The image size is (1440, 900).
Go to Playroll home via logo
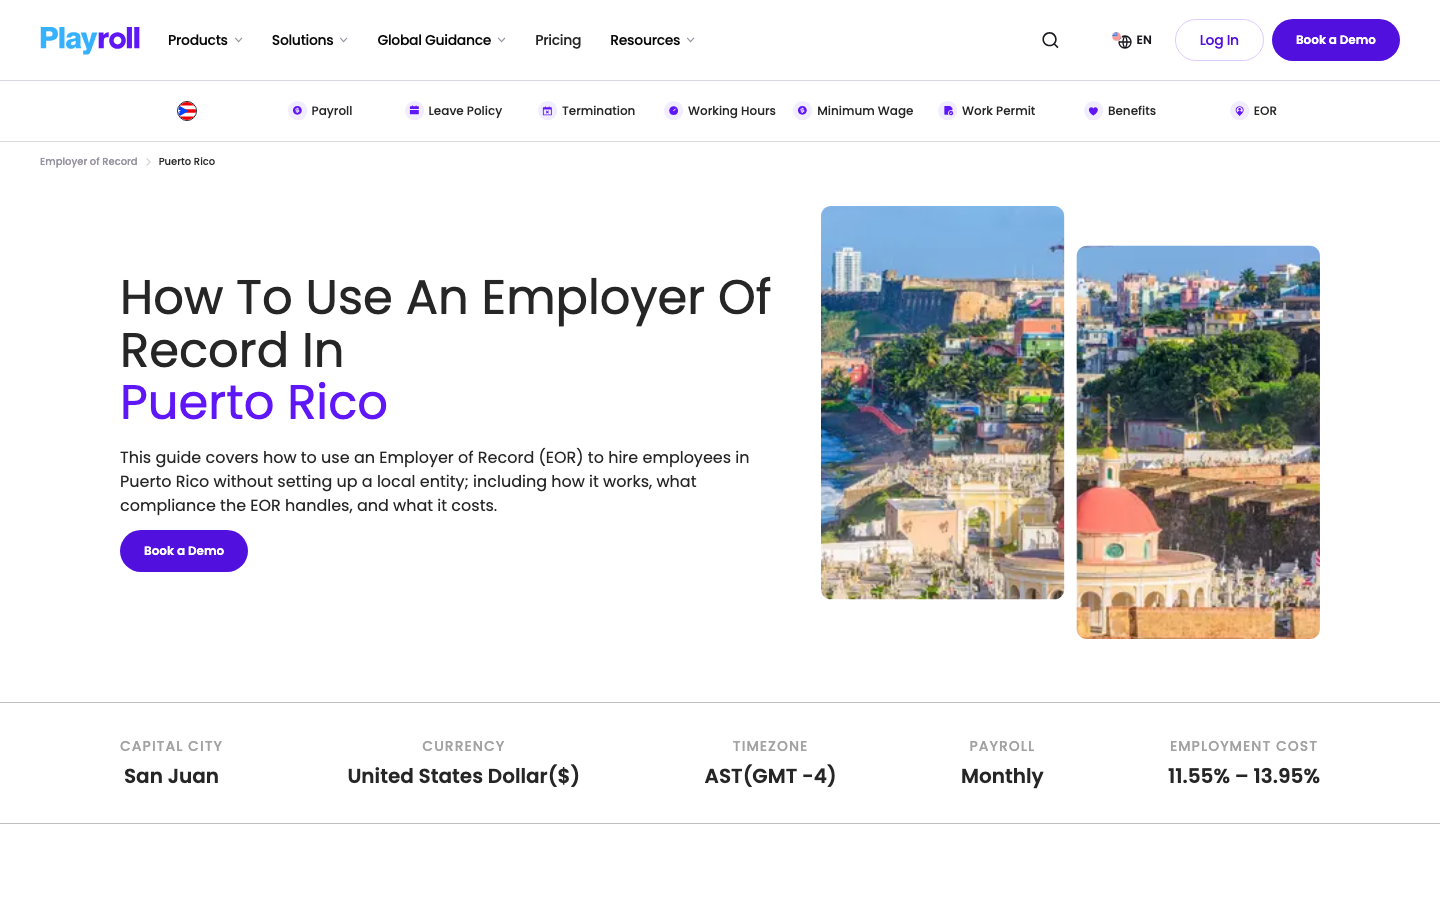[x=90, y=39]
